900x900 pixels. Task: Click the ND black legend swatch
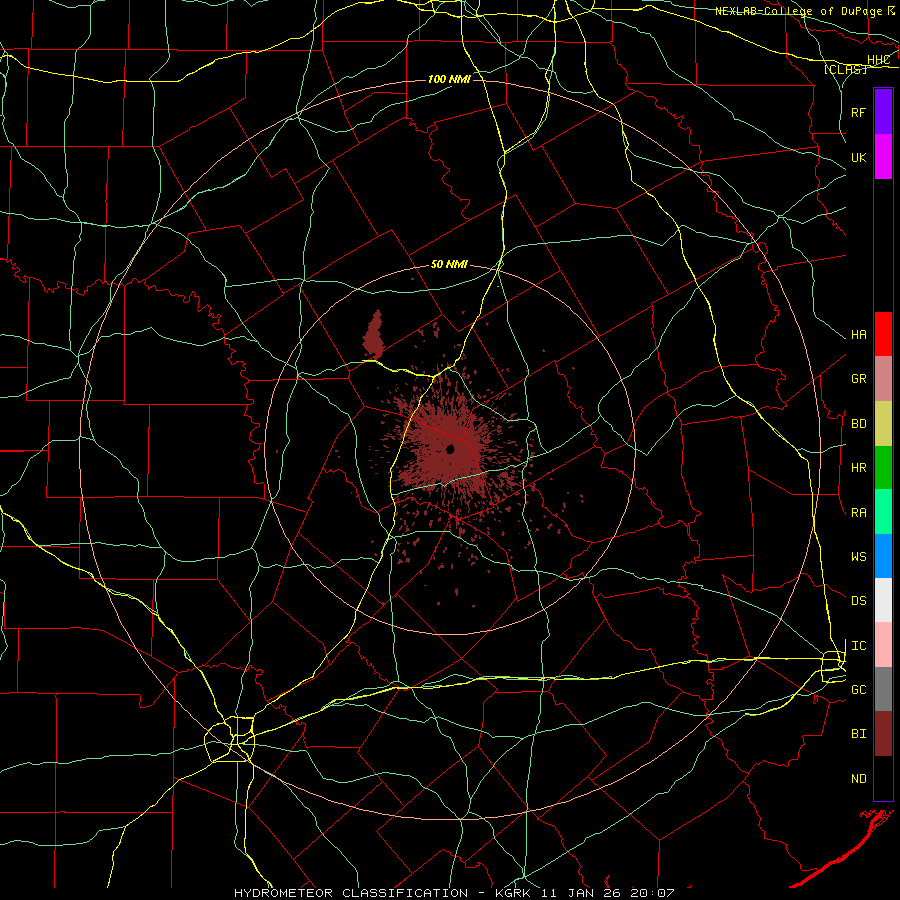click(x=883, y=778)
